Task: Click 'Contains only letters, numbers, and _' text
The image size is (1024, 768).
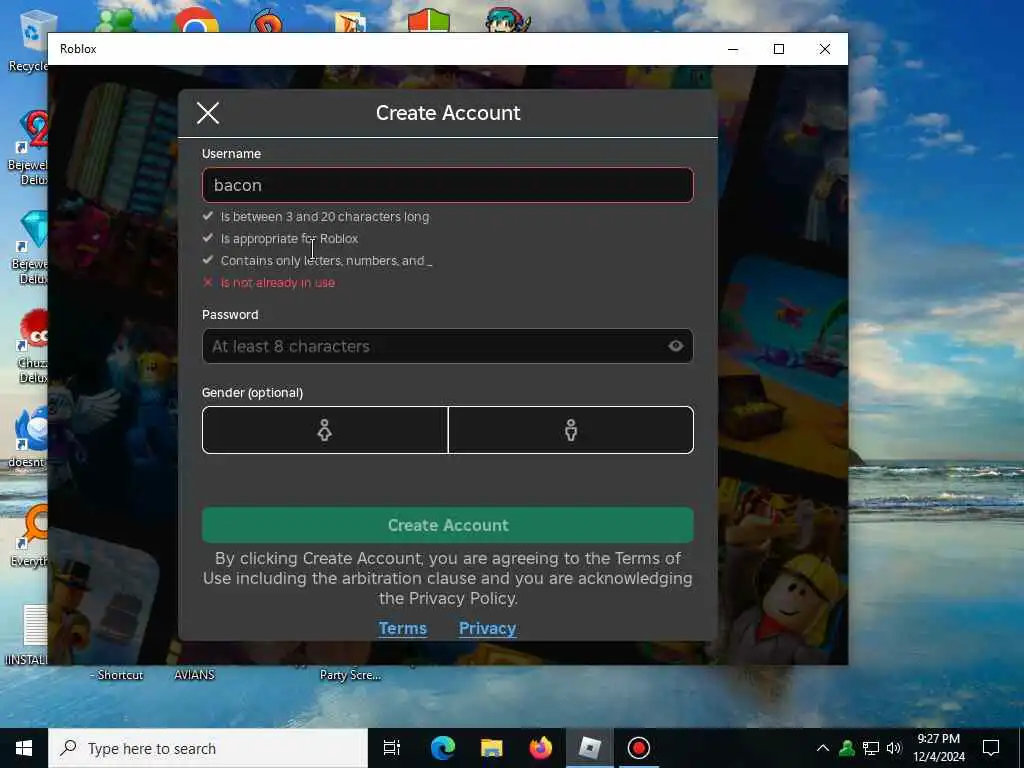Action: pos(326,261)
